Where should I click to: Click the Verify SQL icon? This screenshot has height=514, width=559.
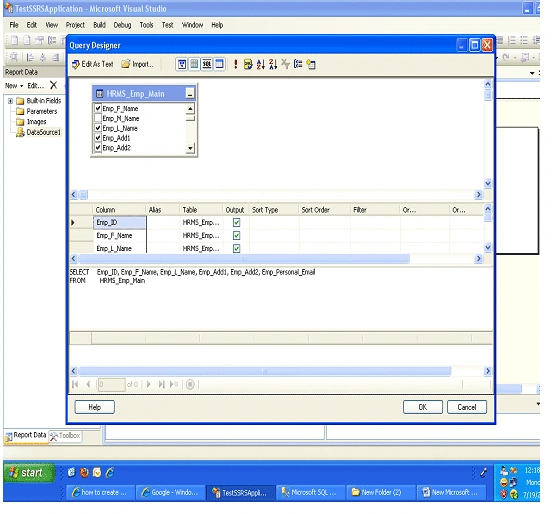click(248, 65)
